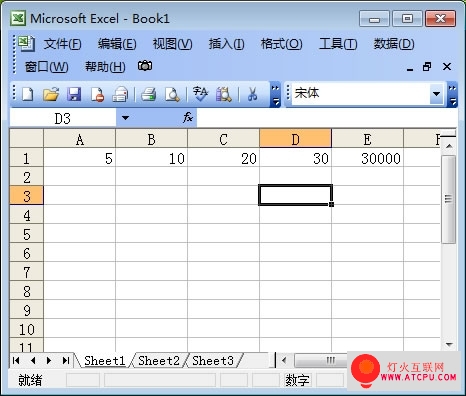
Task: Save workbook with the floppy disk icon
Action: pyautogui.click(x=74, y=94)
